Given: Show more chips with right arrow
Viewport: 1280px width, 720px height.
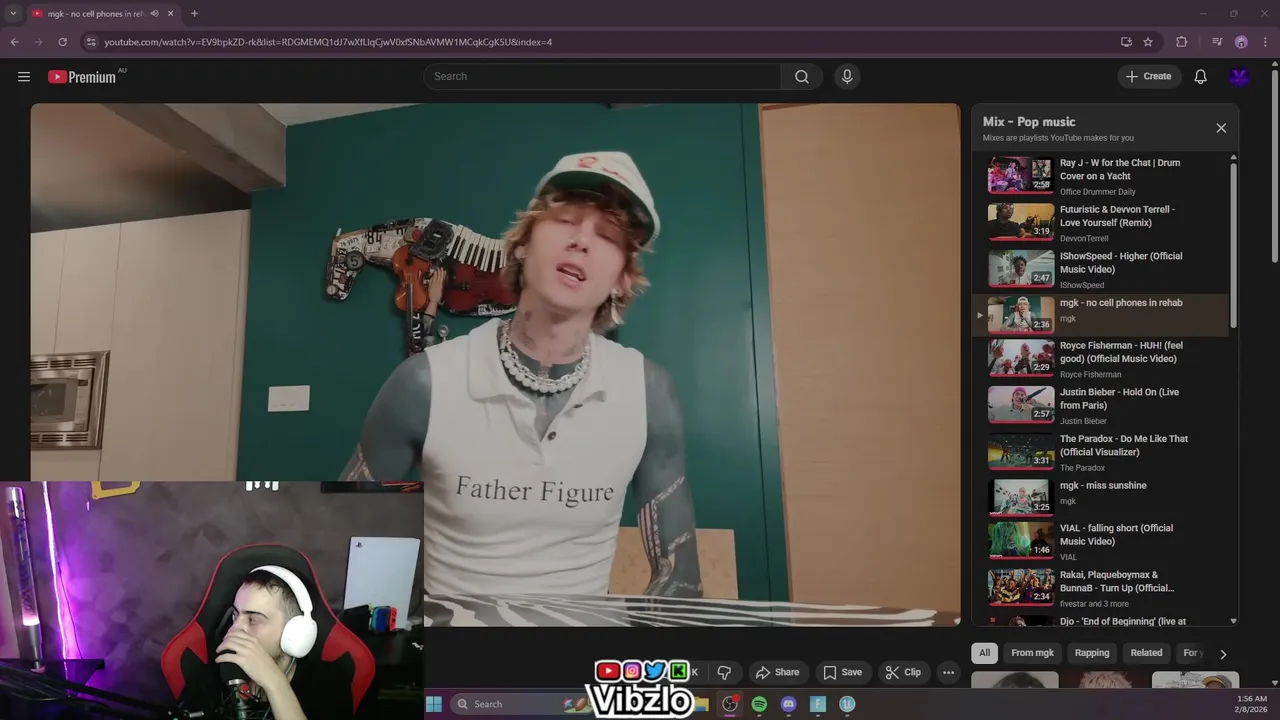Looking at the screenshot, I should coord(1222,654).
